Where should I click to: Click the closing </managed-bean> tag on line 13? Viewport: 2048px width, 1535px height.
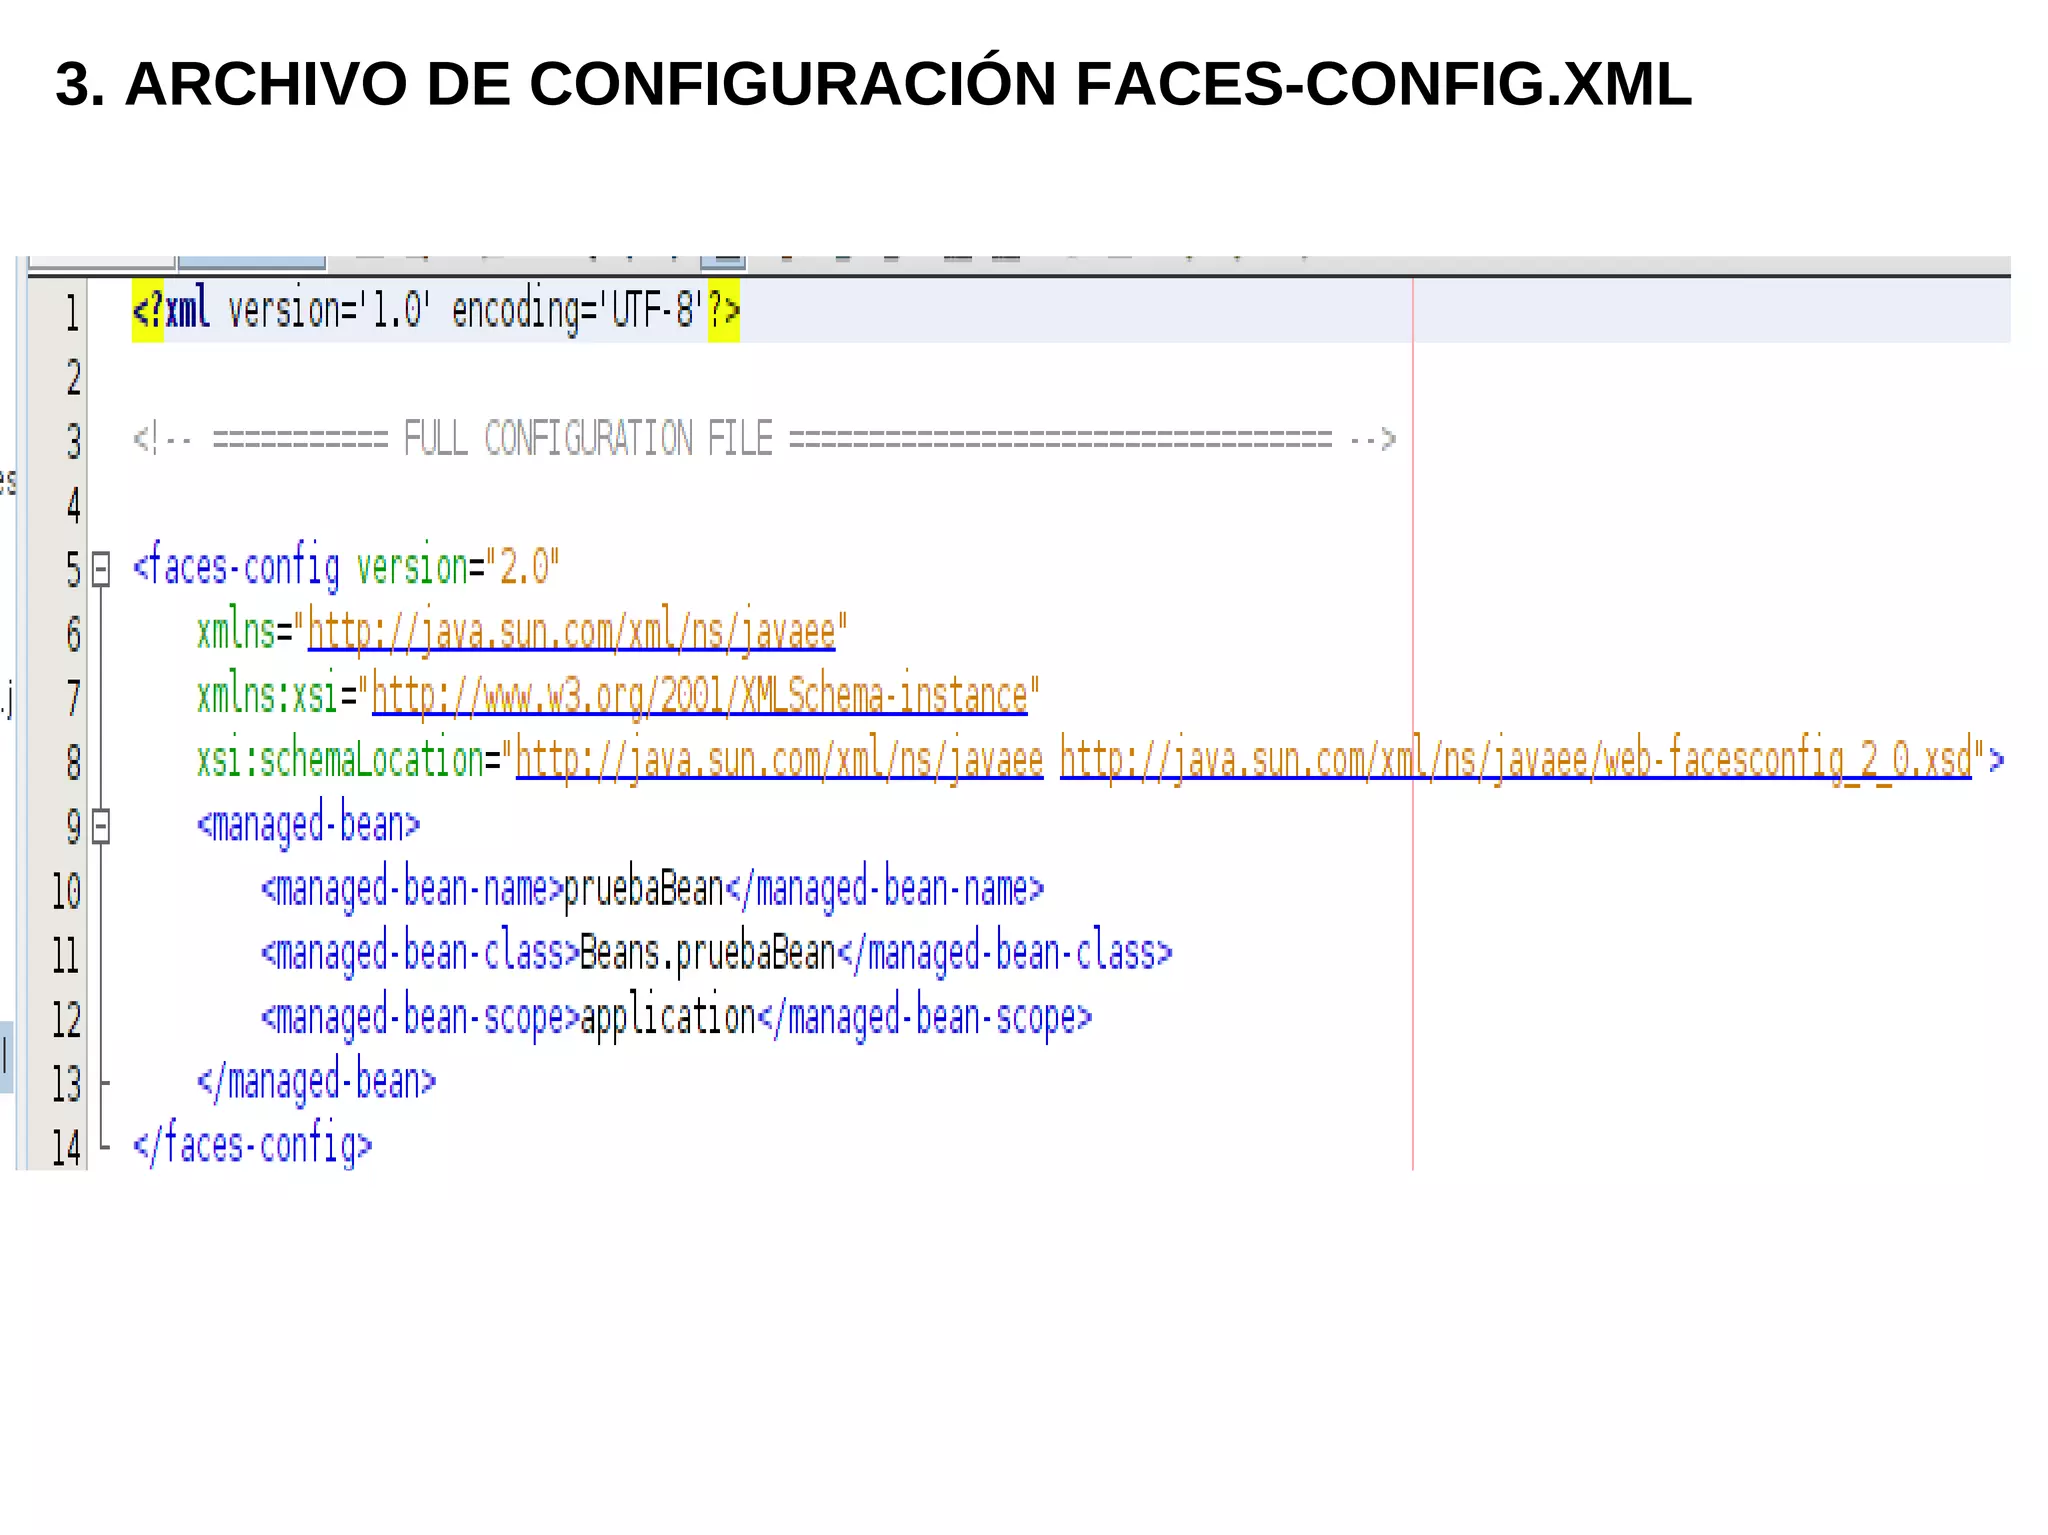[316, 1082]
